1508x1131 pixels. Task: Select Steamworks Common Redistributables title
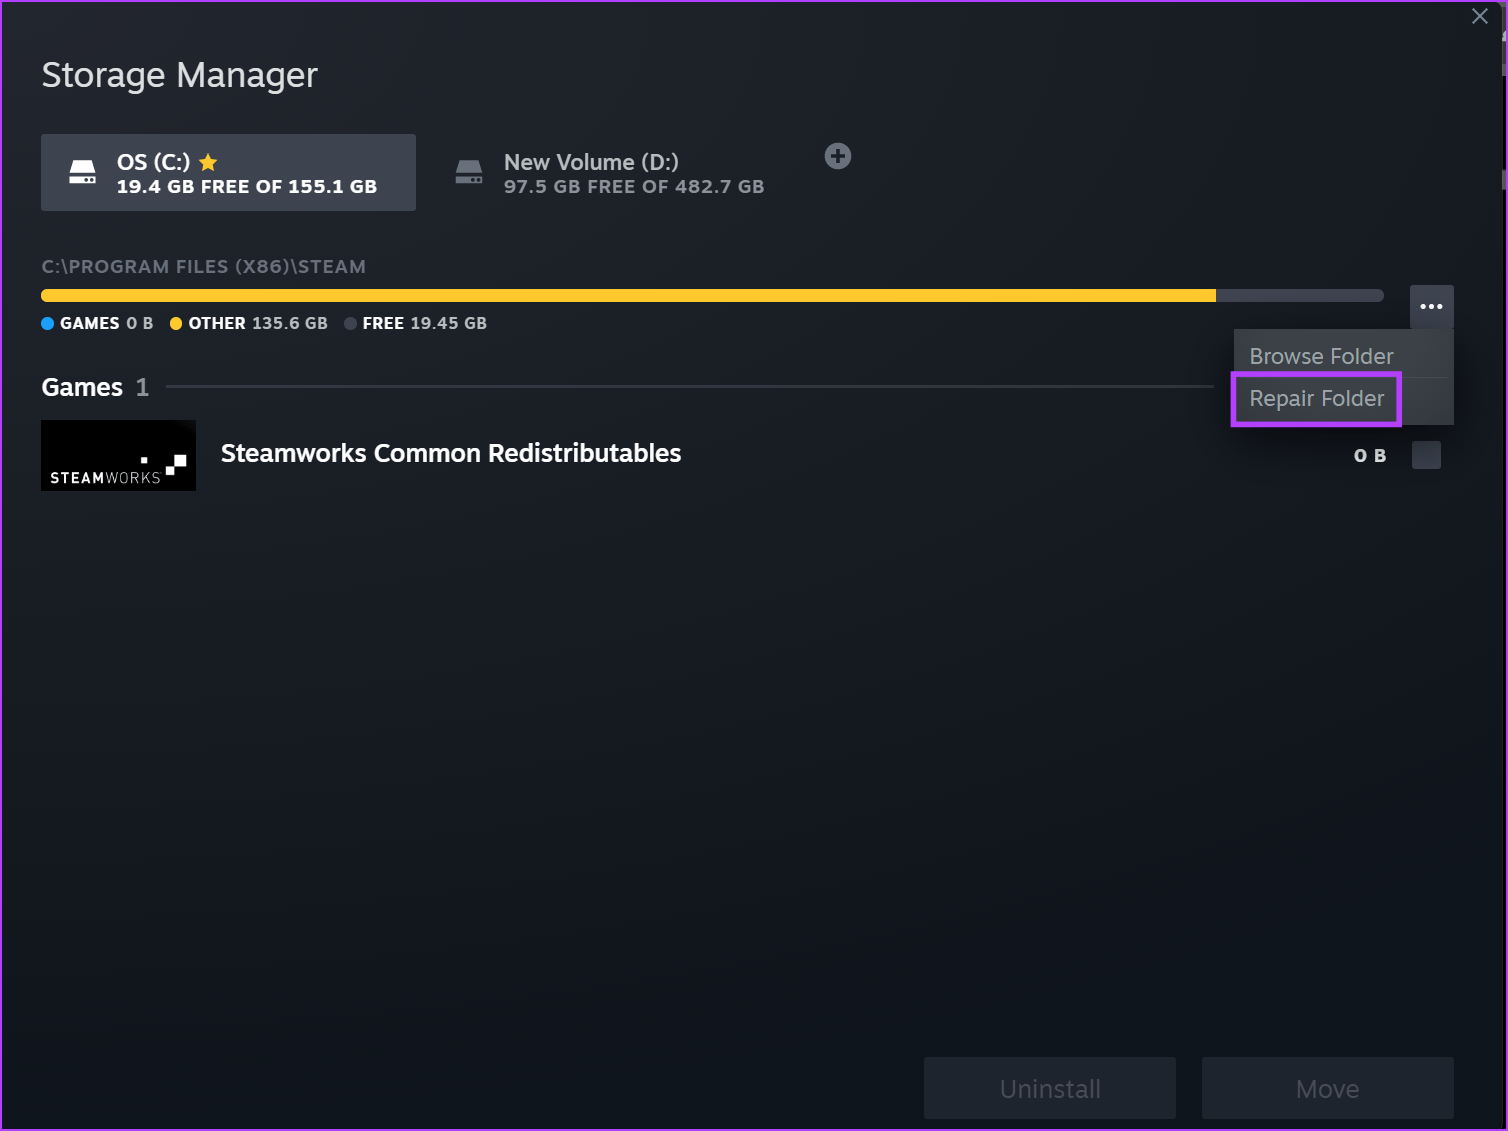point(451,453)
